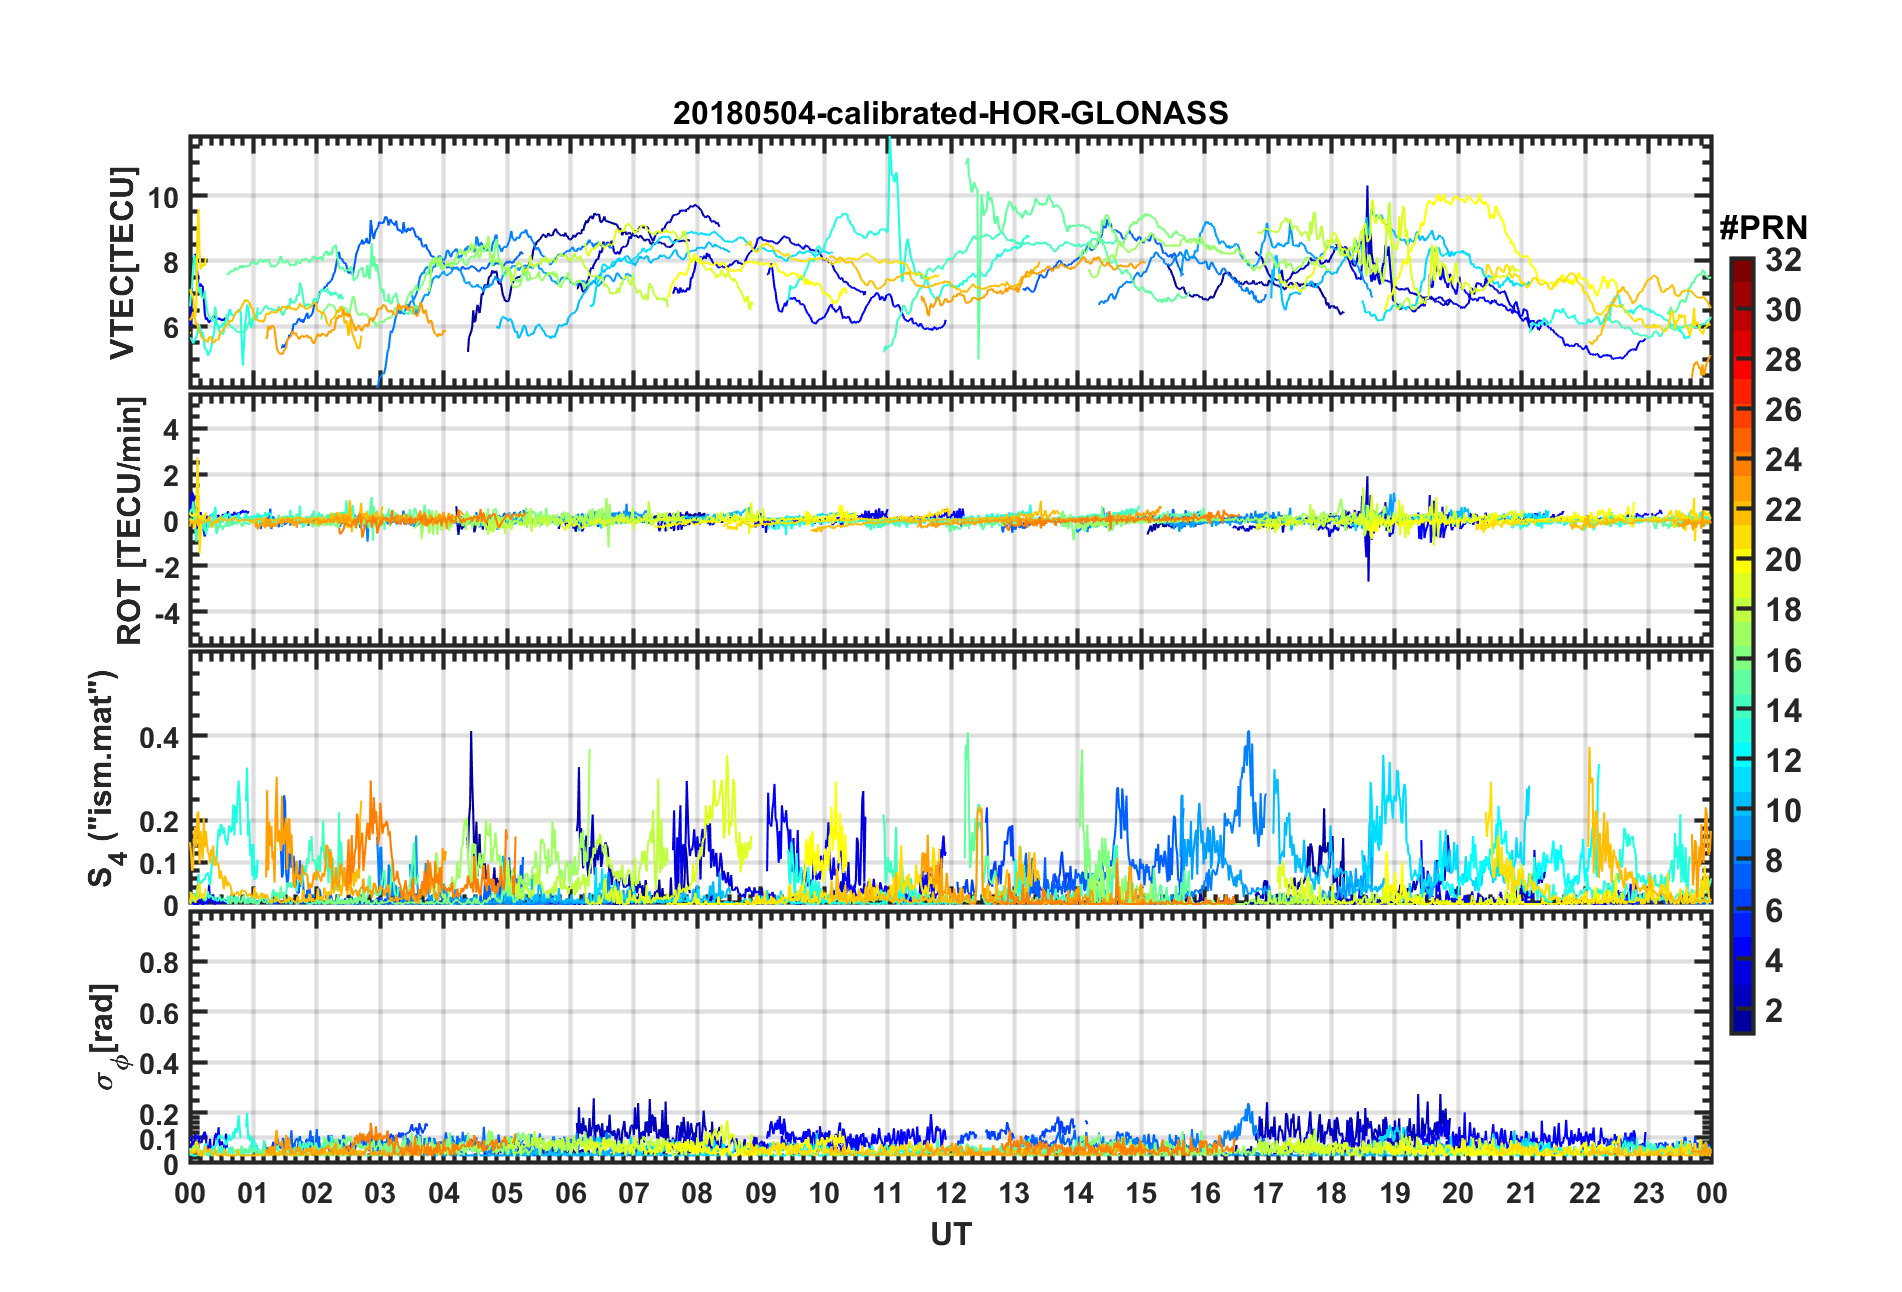The height and width of the screenshot is (1292, 1902).
Task: Click the plot title 20180504-calibrated-HOR-GLONASS
Action: pyautogui.click(x=950, y=113)
